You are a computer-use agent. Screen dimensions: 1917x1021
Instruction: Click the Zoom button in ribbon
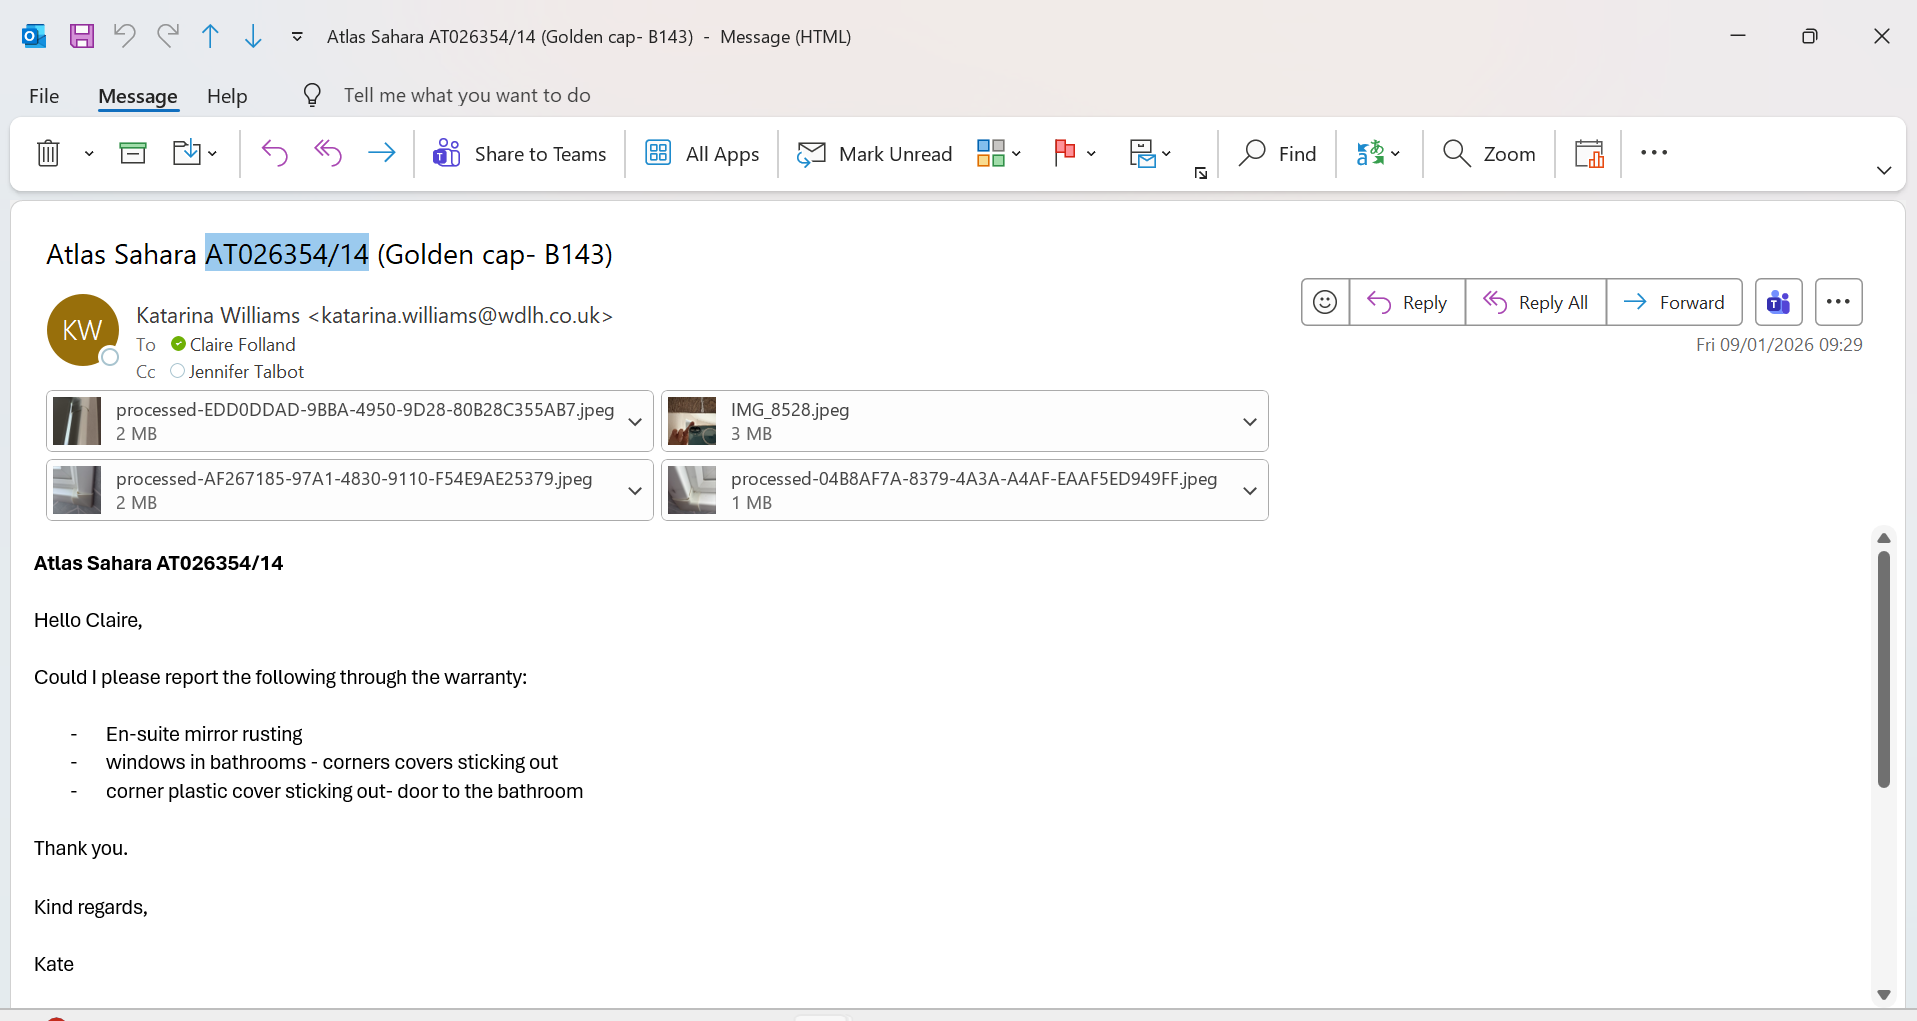click(x=1489, y=153)
